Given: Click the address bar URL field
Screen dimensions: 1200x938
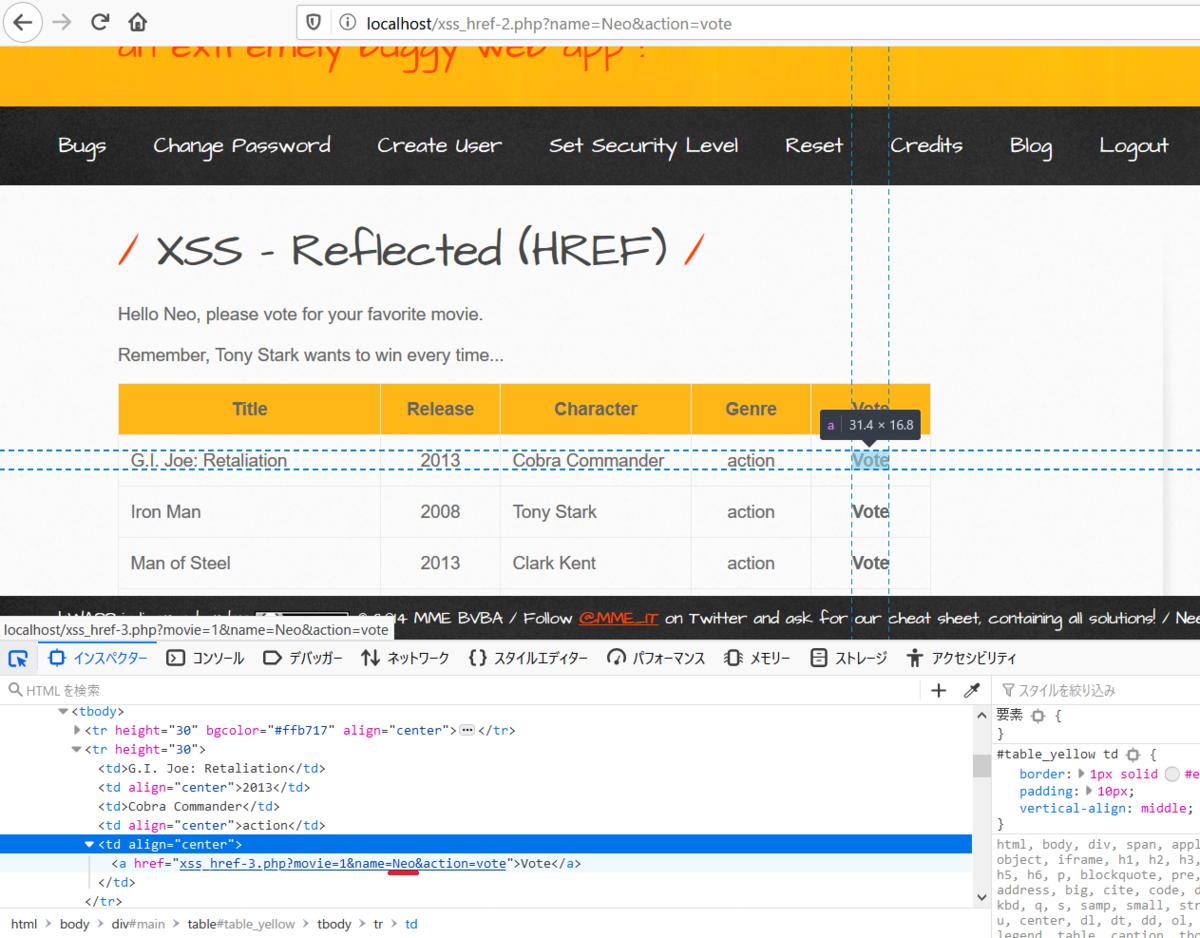Looking at the screenshot, I should tap(748, 22).
